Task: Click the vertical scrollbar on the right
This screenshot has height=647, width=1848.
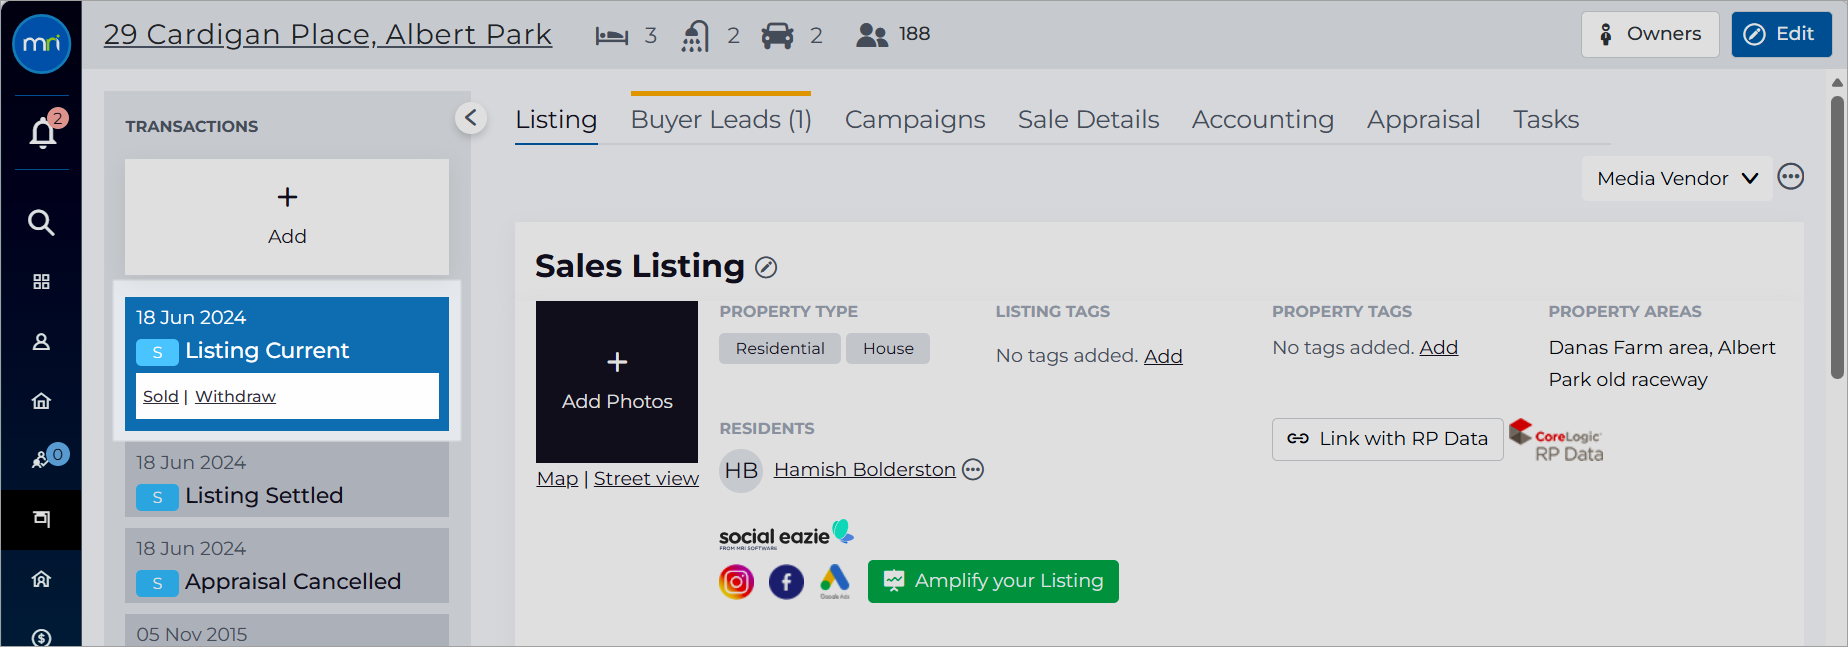Action: [1837, 237]
